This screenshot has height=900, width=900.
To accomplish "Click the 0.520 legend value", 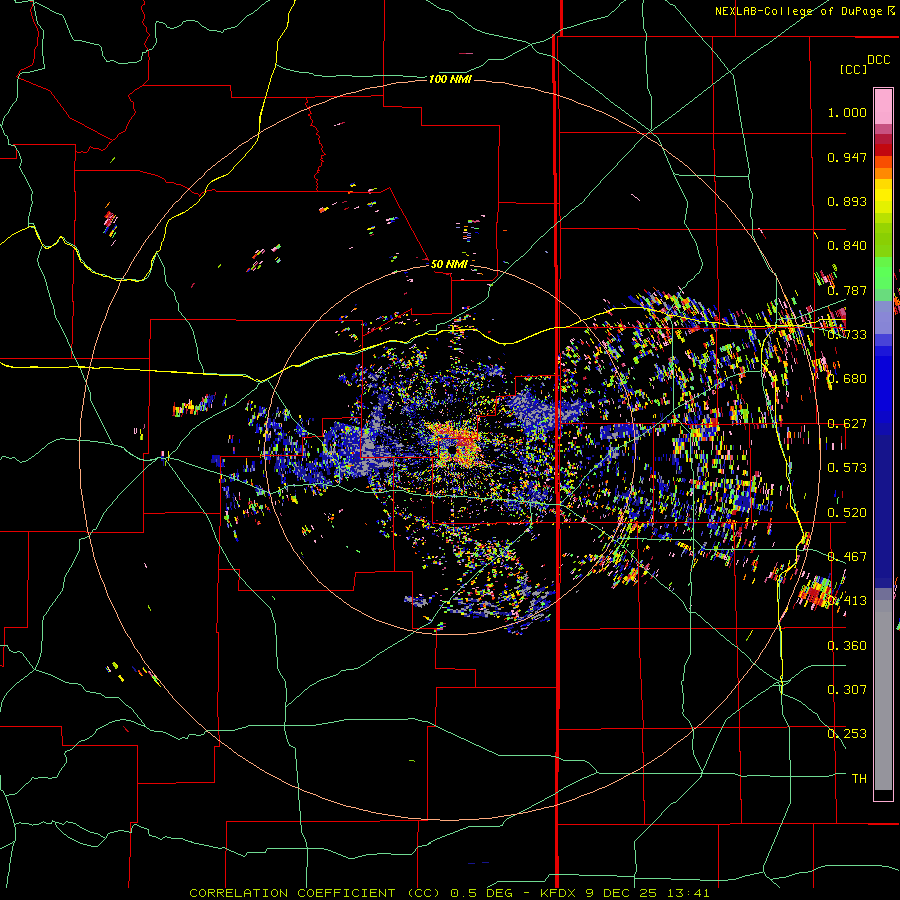I will [x=847, y=513].
